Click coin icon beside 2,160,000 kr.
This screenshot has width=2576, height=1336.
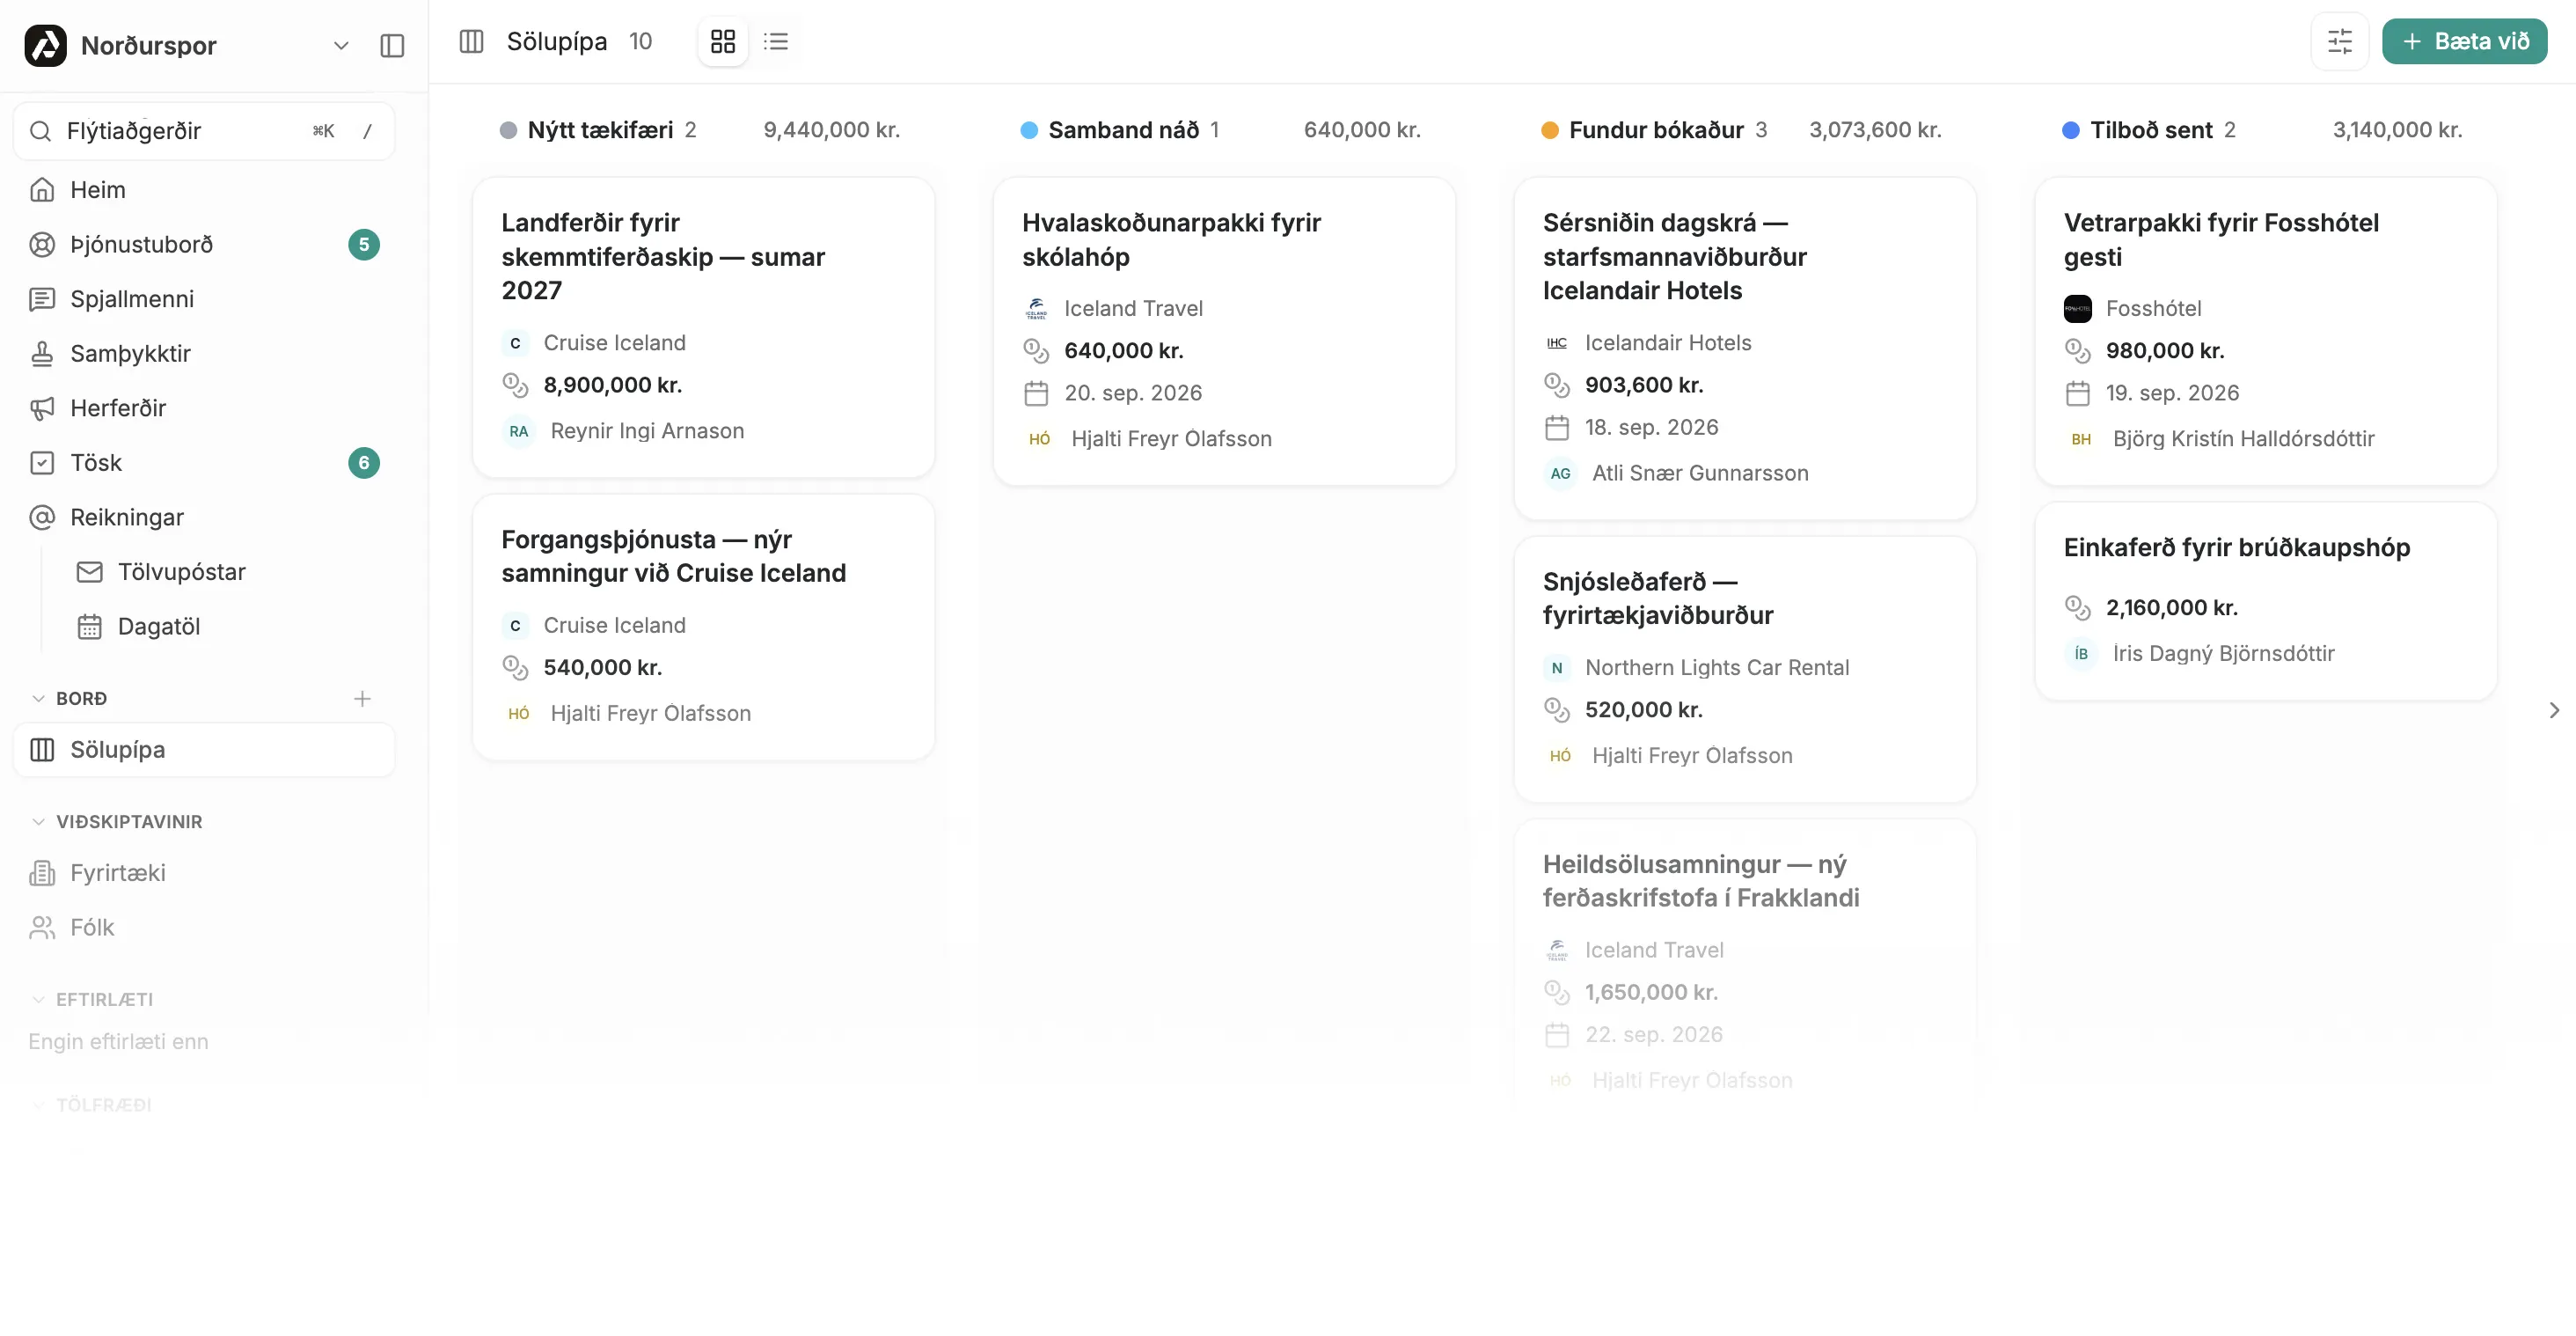click(2078, 608)
